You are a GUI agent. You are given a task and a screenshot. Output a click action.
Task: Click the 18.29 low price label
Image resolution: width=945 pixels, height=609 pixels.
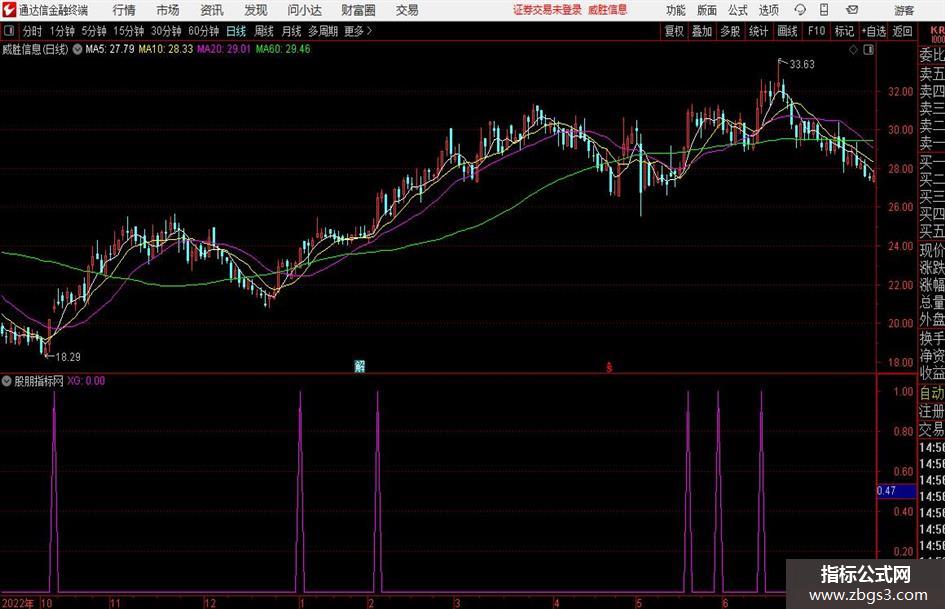[68, 357]
